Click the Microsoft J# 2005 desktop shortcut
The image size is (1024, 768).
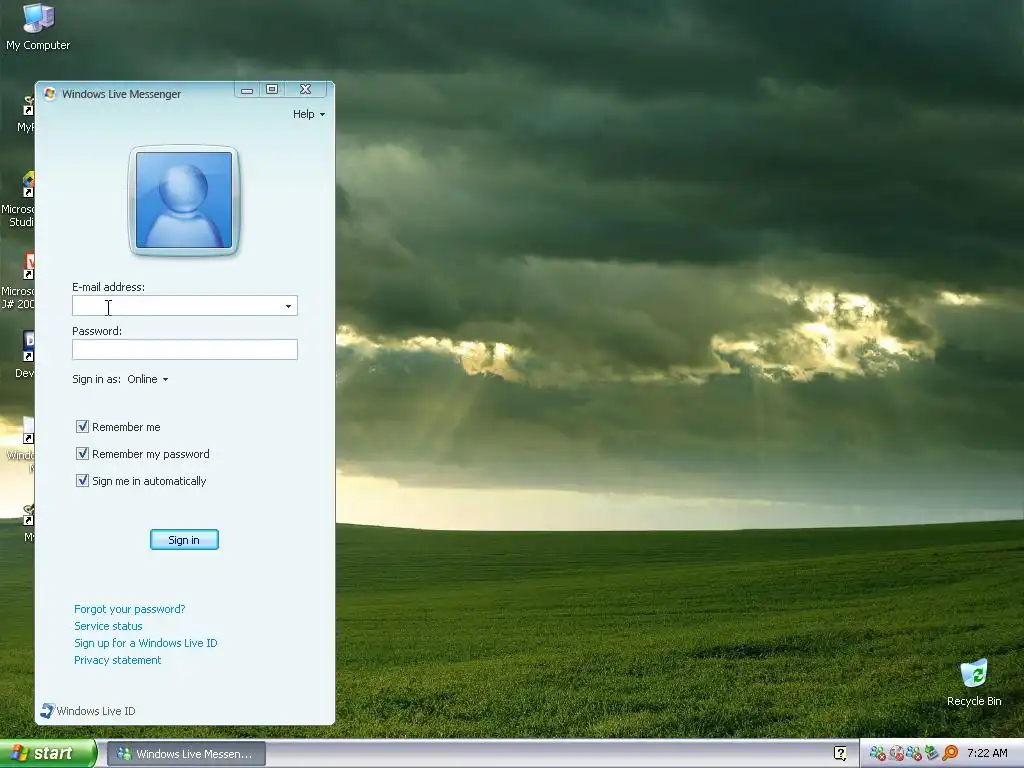(18, 281)
